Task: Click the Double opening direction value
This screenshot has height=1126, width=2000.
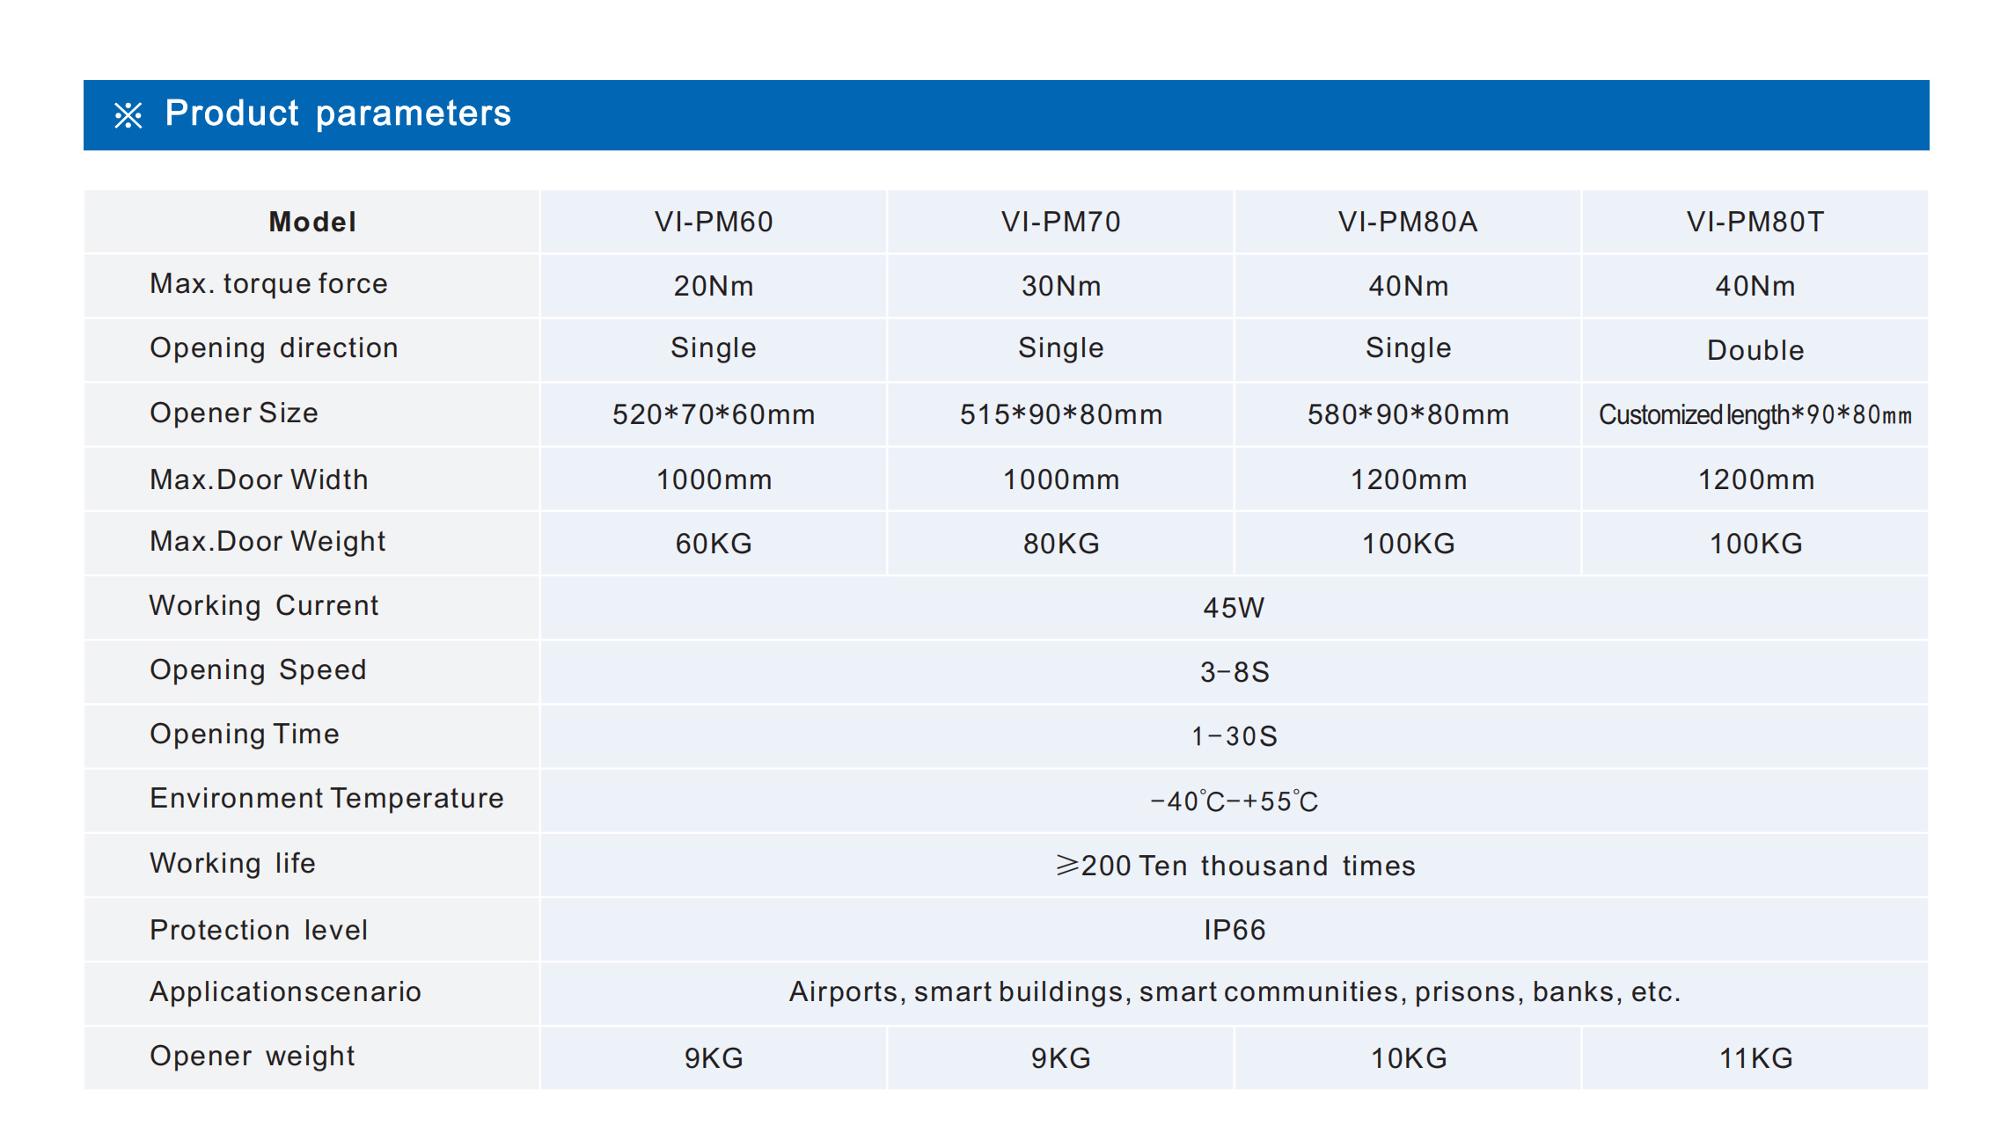Action: tap(1755, 351)
